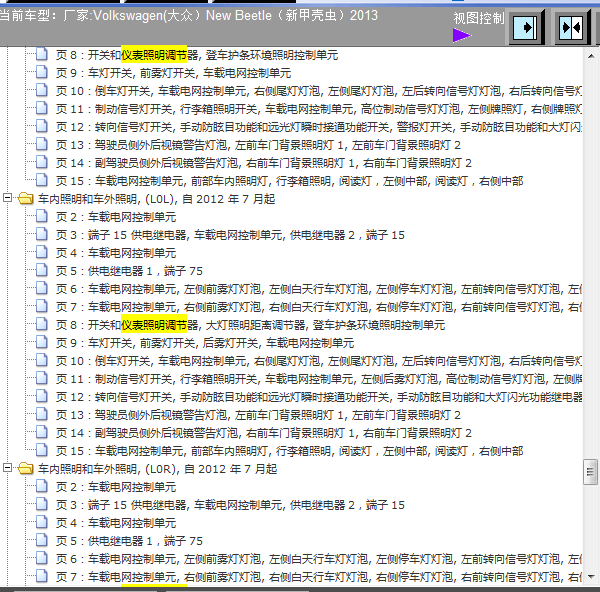Click page icon of 页 5 under LOR folder
600x592 pixels.
click(42, 540)
